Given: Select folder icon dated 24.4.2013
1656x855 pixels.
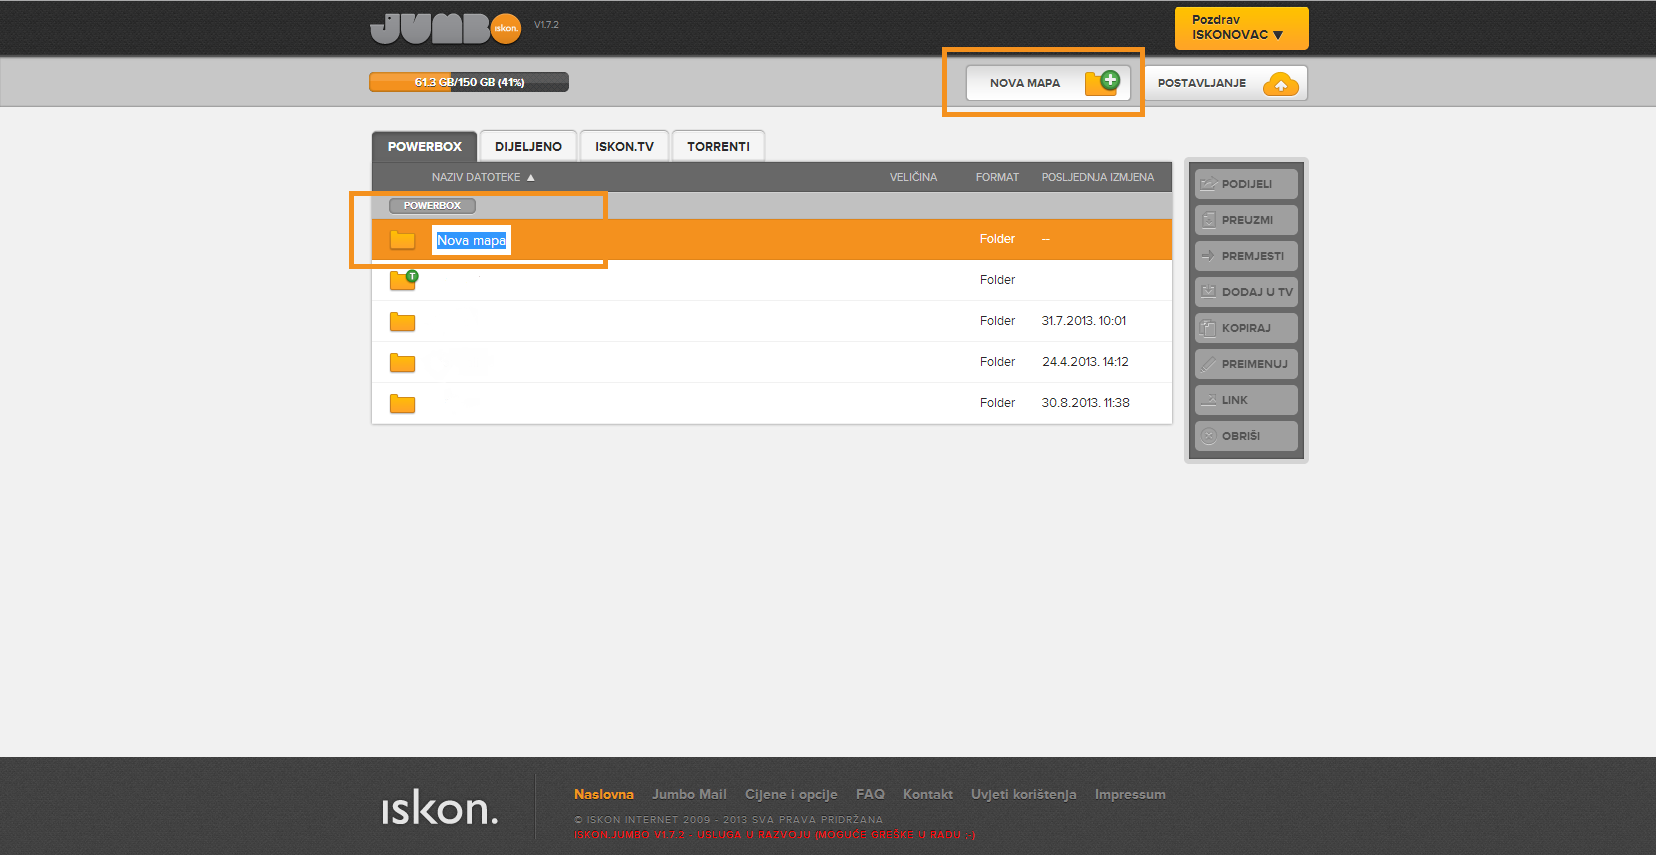Looking at the screenshot, I should [x=402, y=363].
